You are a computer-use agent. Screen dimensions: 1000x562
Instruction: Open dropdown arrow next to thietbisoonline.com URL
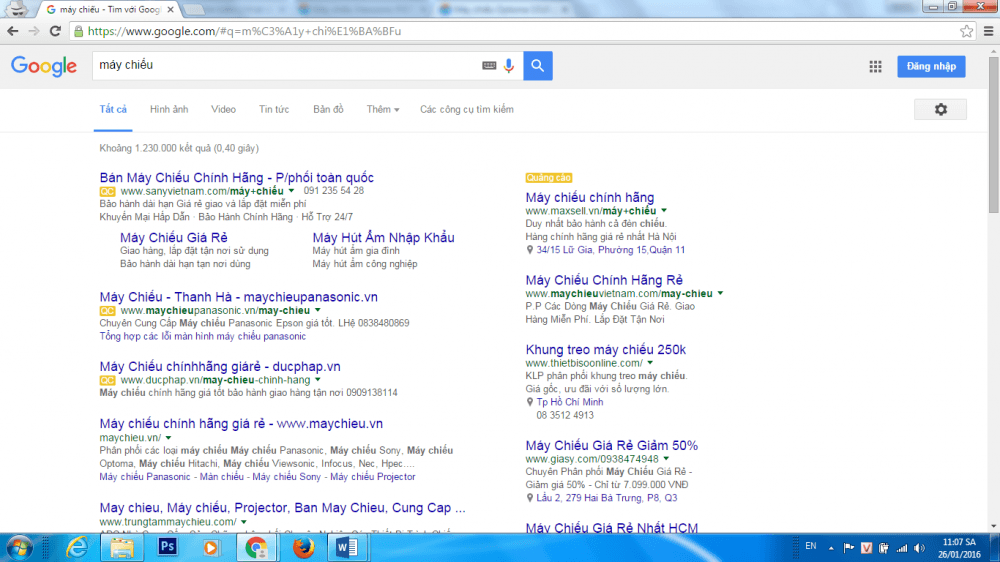(651, 363)
